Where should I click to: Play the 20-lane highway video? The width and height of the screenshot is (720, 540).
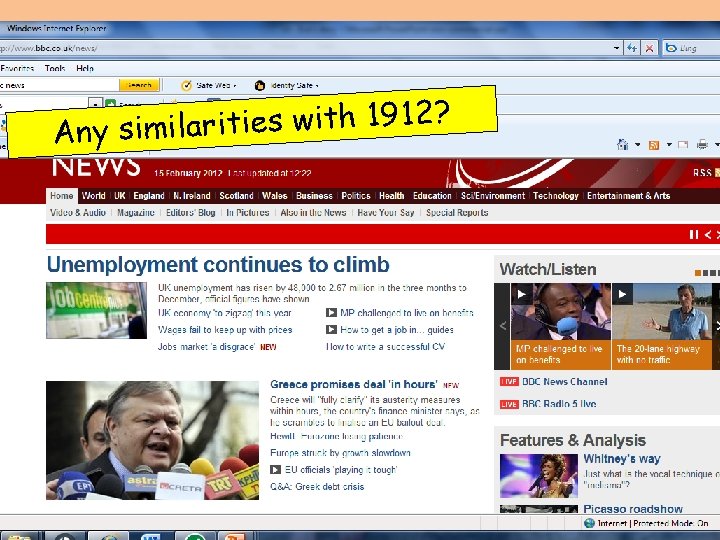[623, 294]
